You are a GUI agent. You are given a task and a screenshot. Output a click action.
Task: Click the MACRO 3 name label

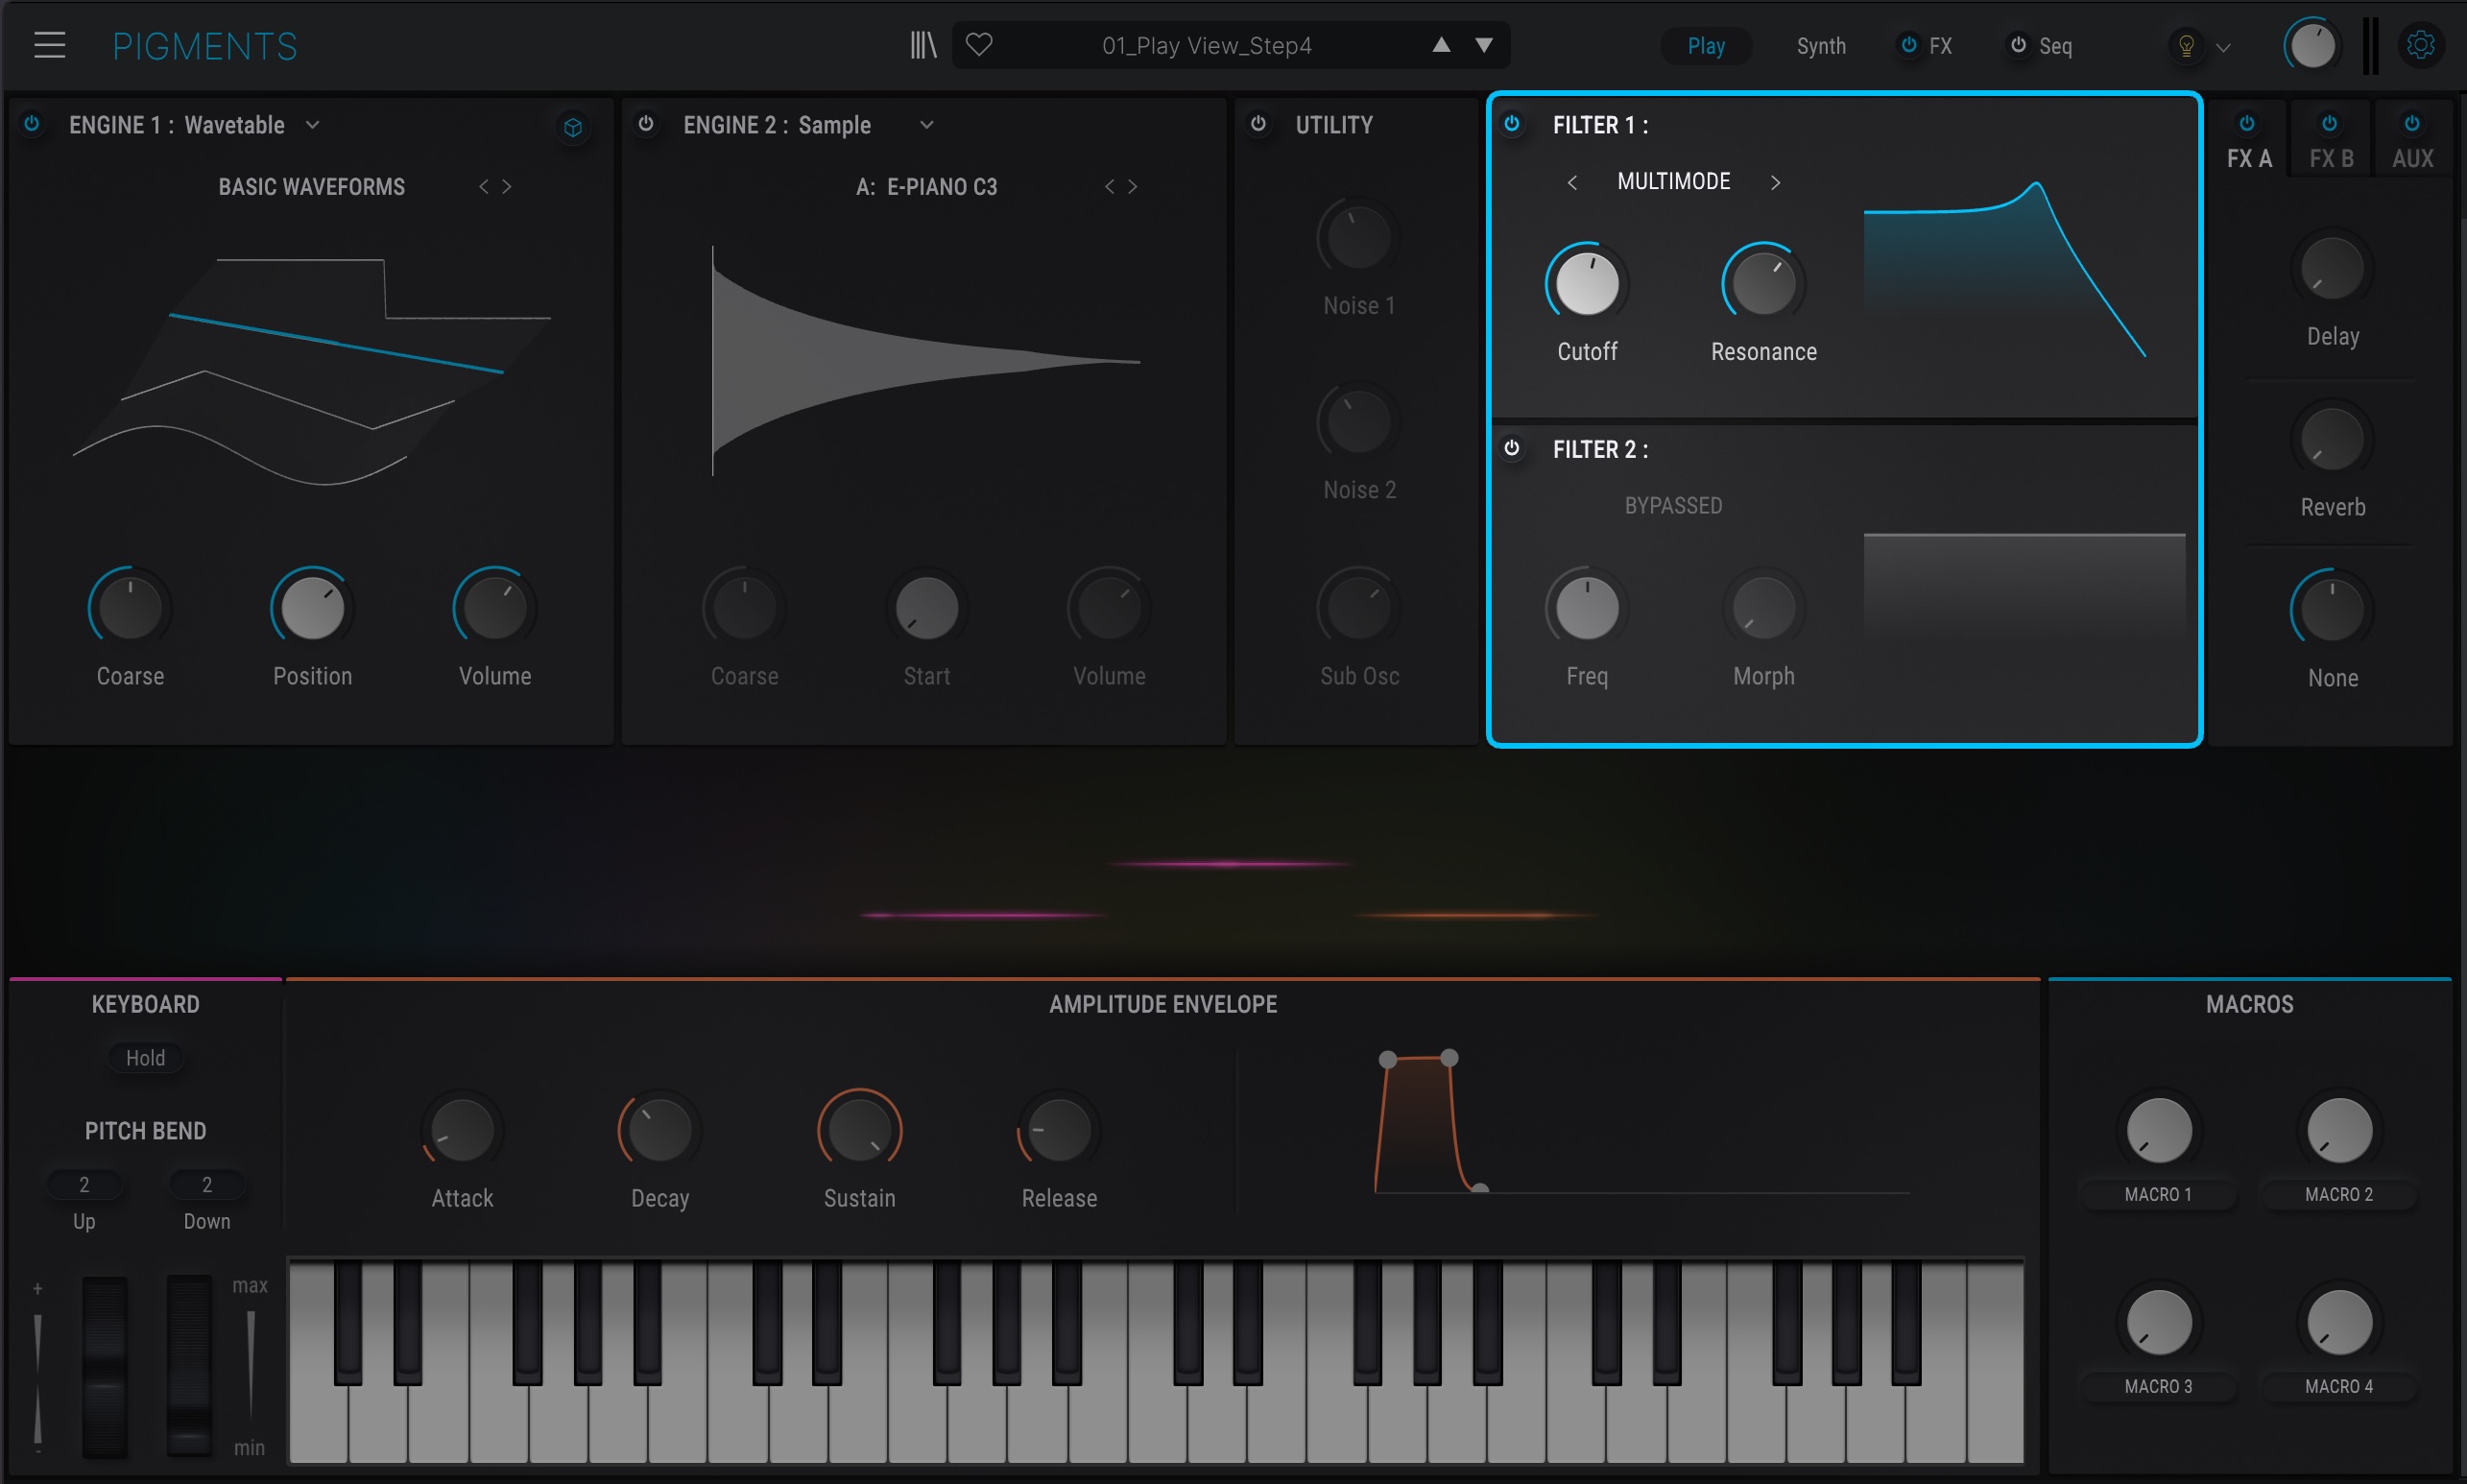coord(2158,1387)
